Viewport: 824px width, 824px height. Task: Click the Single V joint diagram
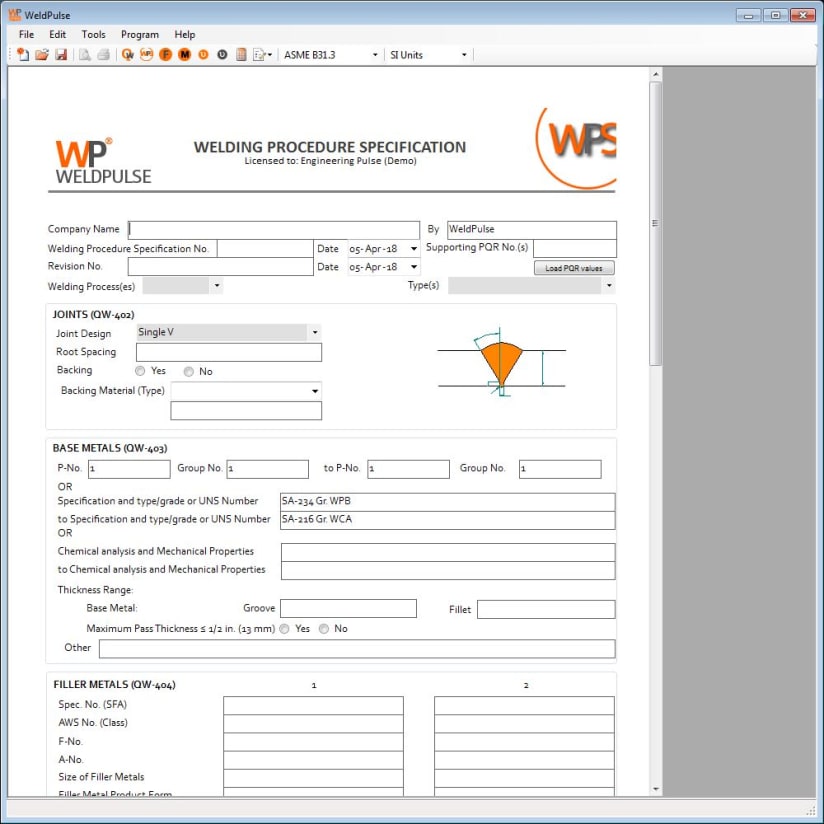(x=501, y=363)
